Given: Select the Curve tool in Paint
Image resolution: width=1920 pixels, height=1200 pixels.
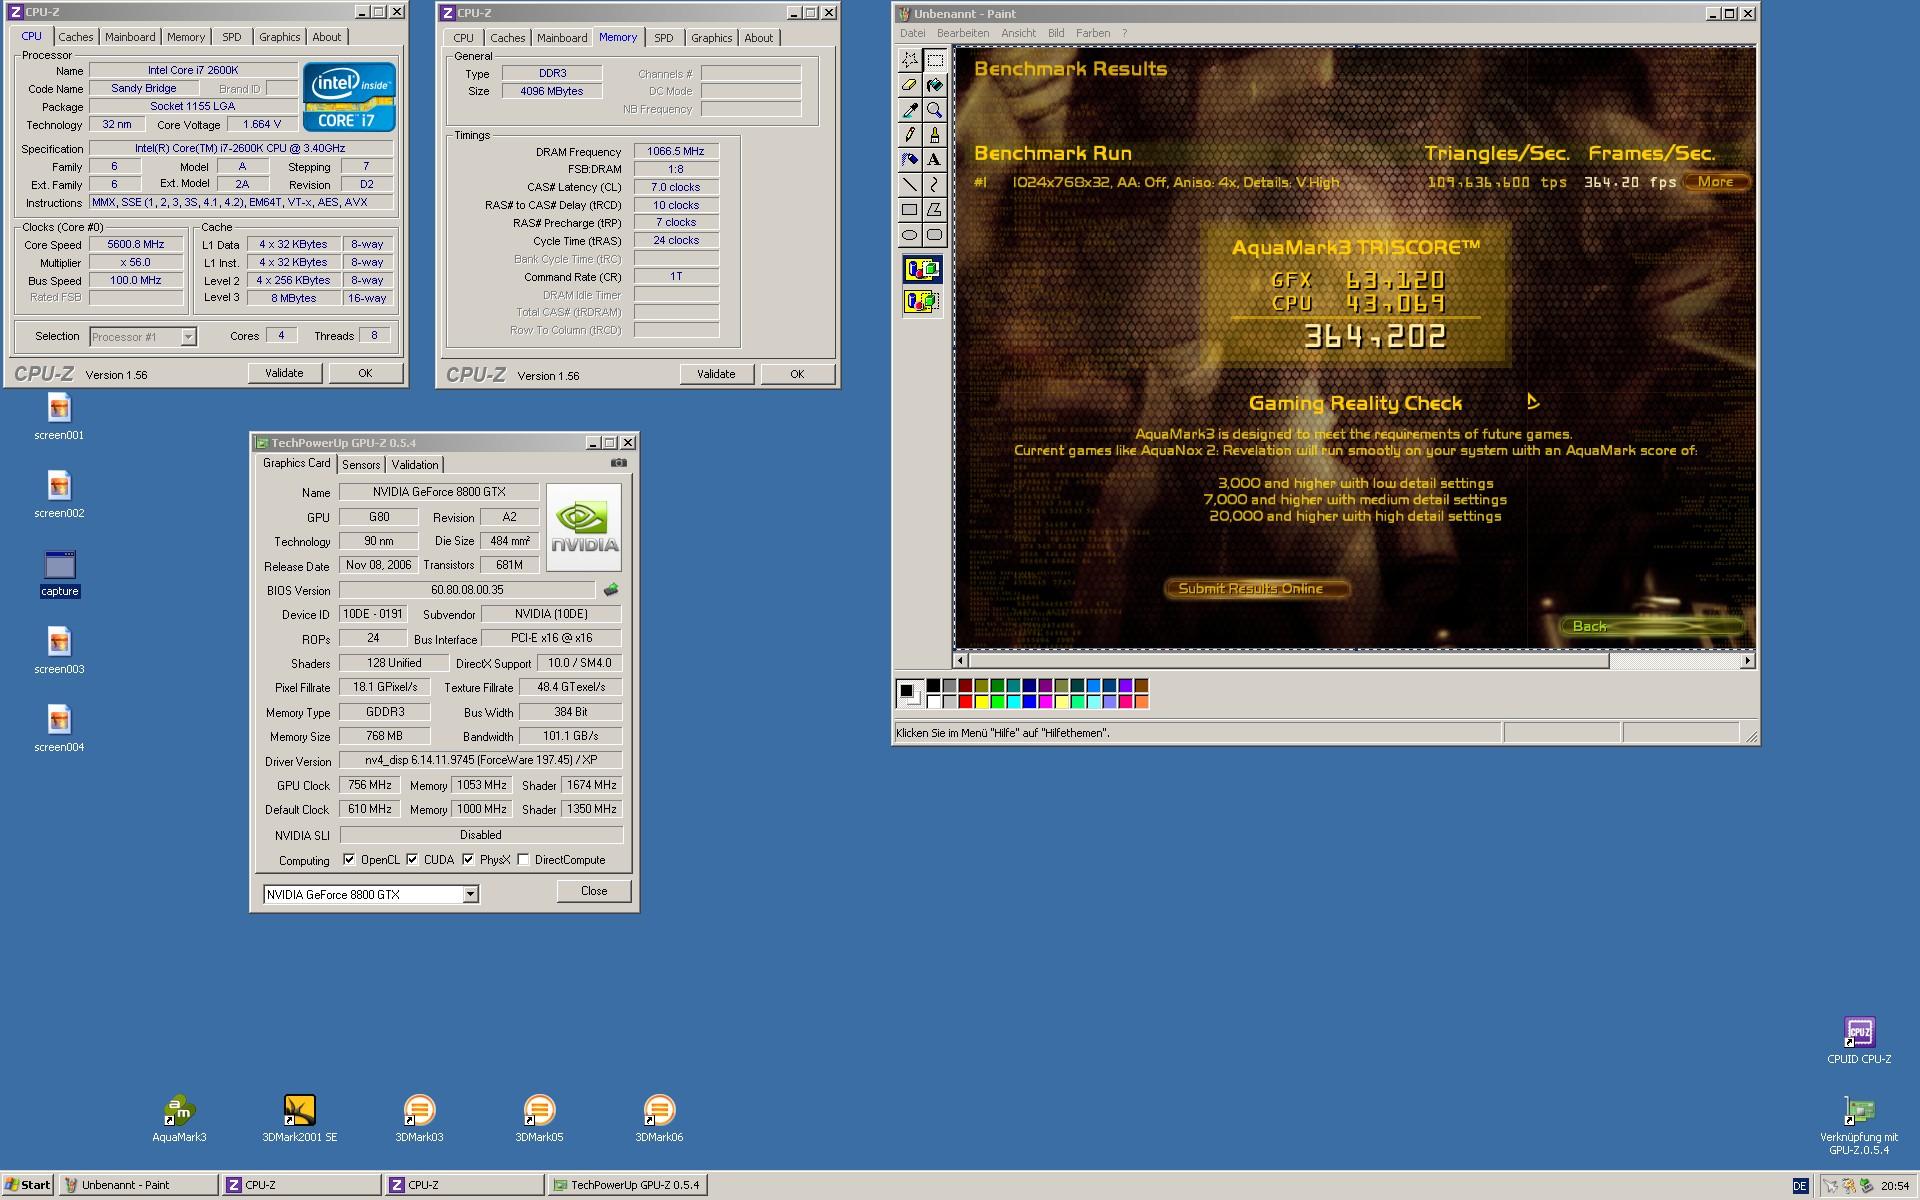Looking at the screenshot, I should (934, 185).
